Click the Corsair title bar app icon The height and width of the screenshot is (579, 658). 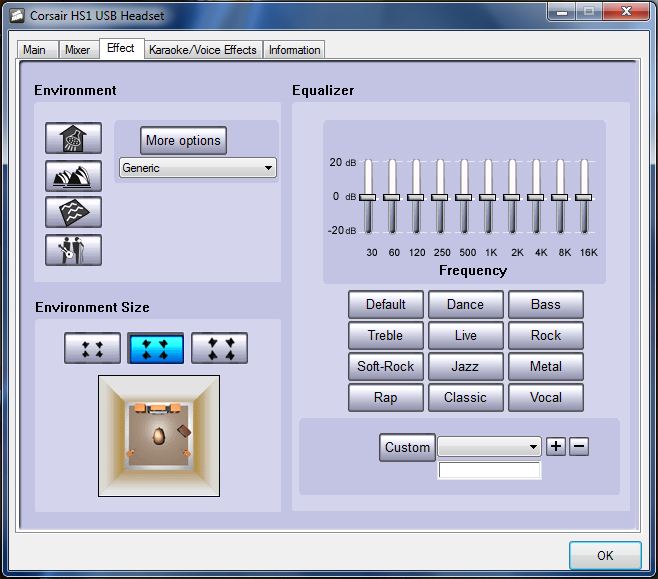(x=17, y=16)
